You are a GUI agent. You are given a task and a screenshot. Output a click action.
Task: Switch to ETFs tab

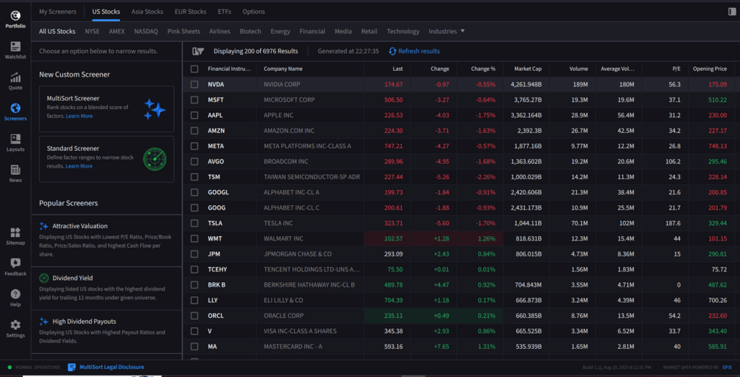225,11
